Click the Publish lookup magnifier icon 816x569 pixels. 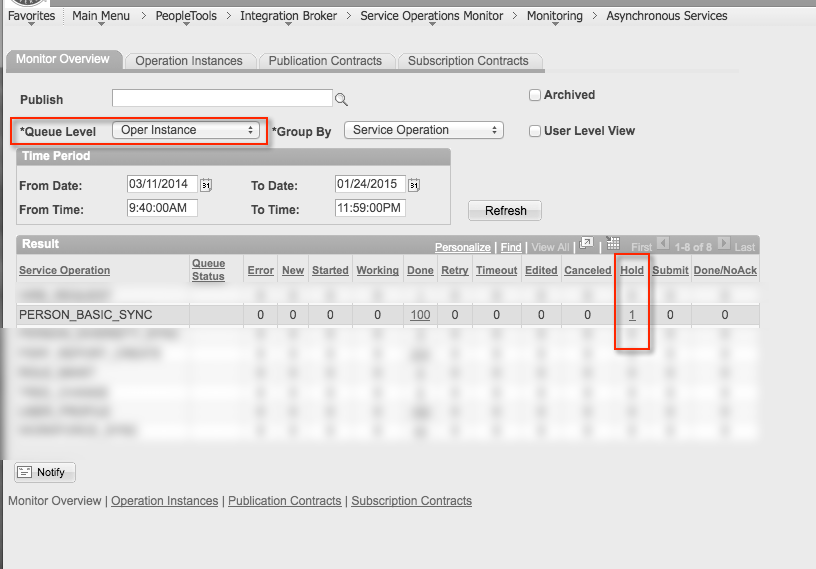[341, 99]
